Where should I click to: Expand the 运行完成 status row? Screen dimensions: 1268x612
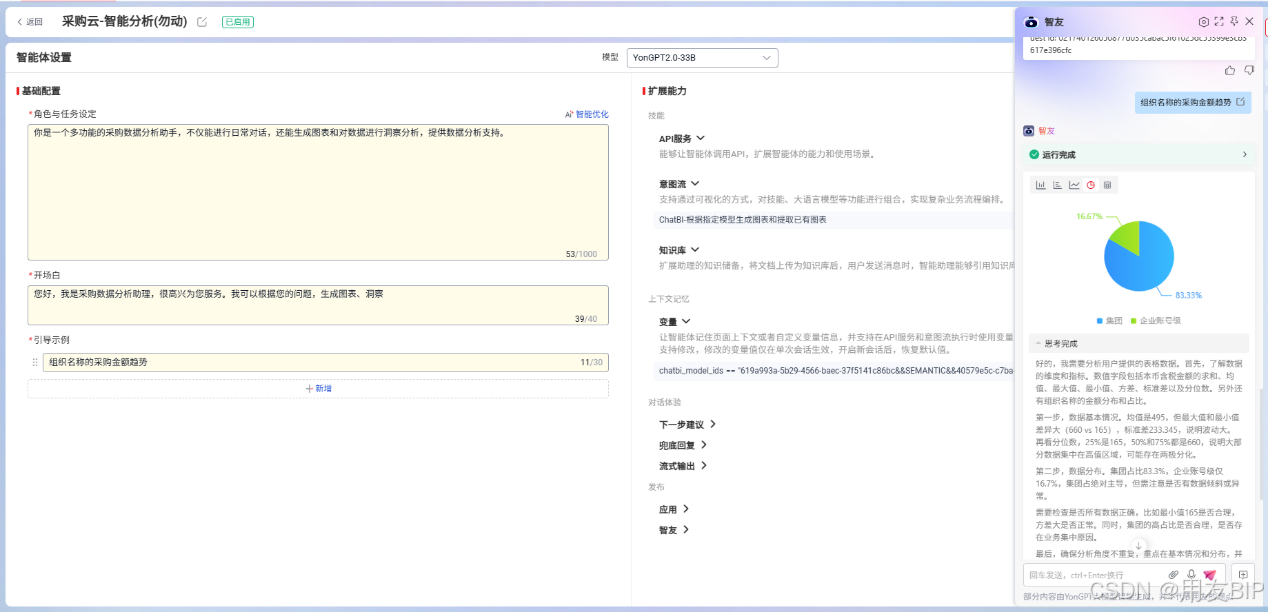[1139, 155]
